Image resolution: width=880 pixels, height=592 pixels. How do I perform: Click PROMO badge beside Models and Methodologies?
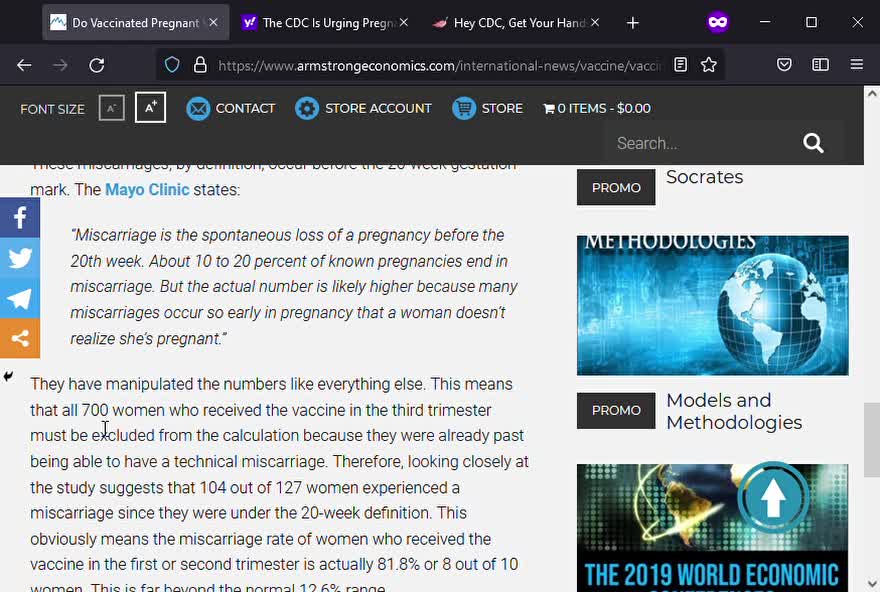pyautogui.click(x=616, y=410)
